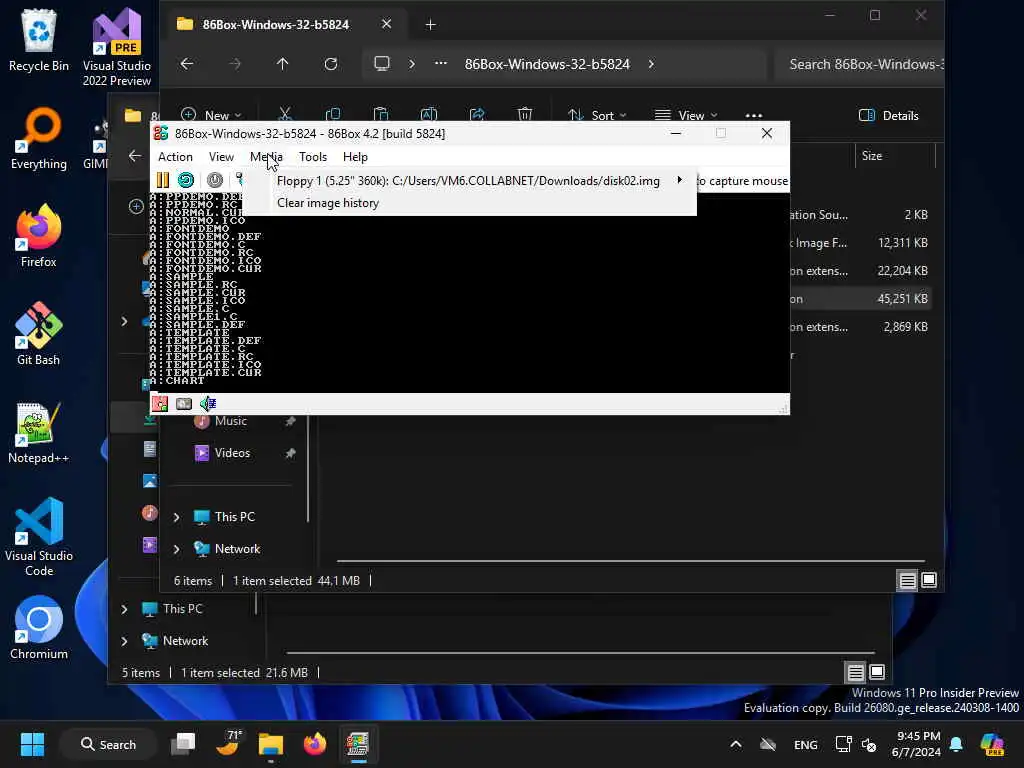Click the Copy icon in Explorer toolbar
The height and width of the screenshot is (768, 1024).
(332, 114)
